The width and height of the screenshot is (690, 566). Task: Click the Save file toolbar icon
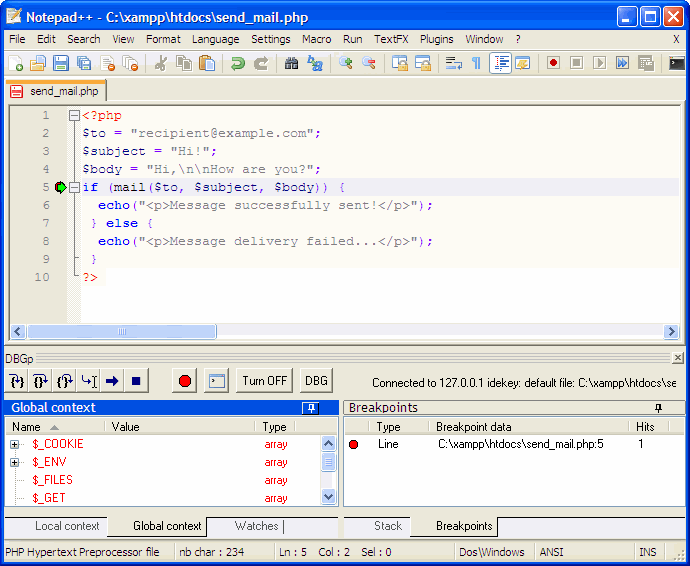(x=61, y=63)
